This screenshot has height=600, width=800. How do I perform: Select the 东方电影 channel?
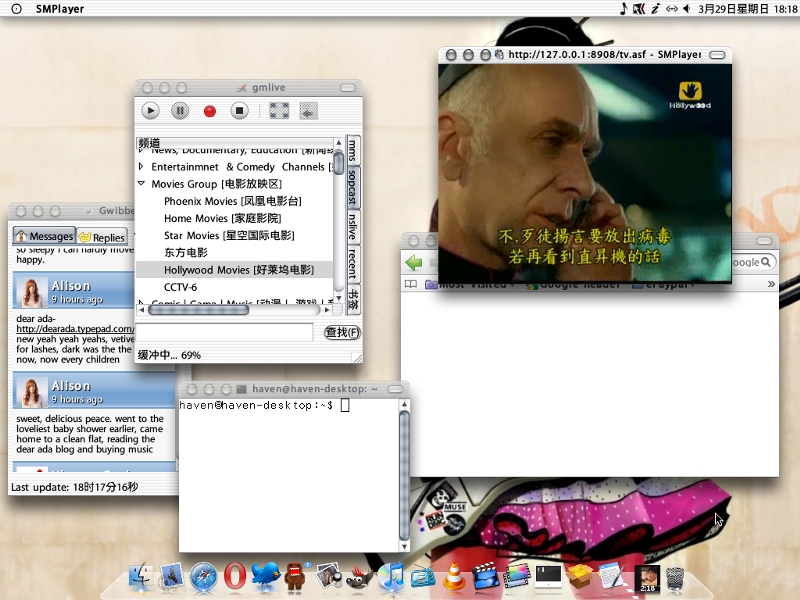click(186, 253)
